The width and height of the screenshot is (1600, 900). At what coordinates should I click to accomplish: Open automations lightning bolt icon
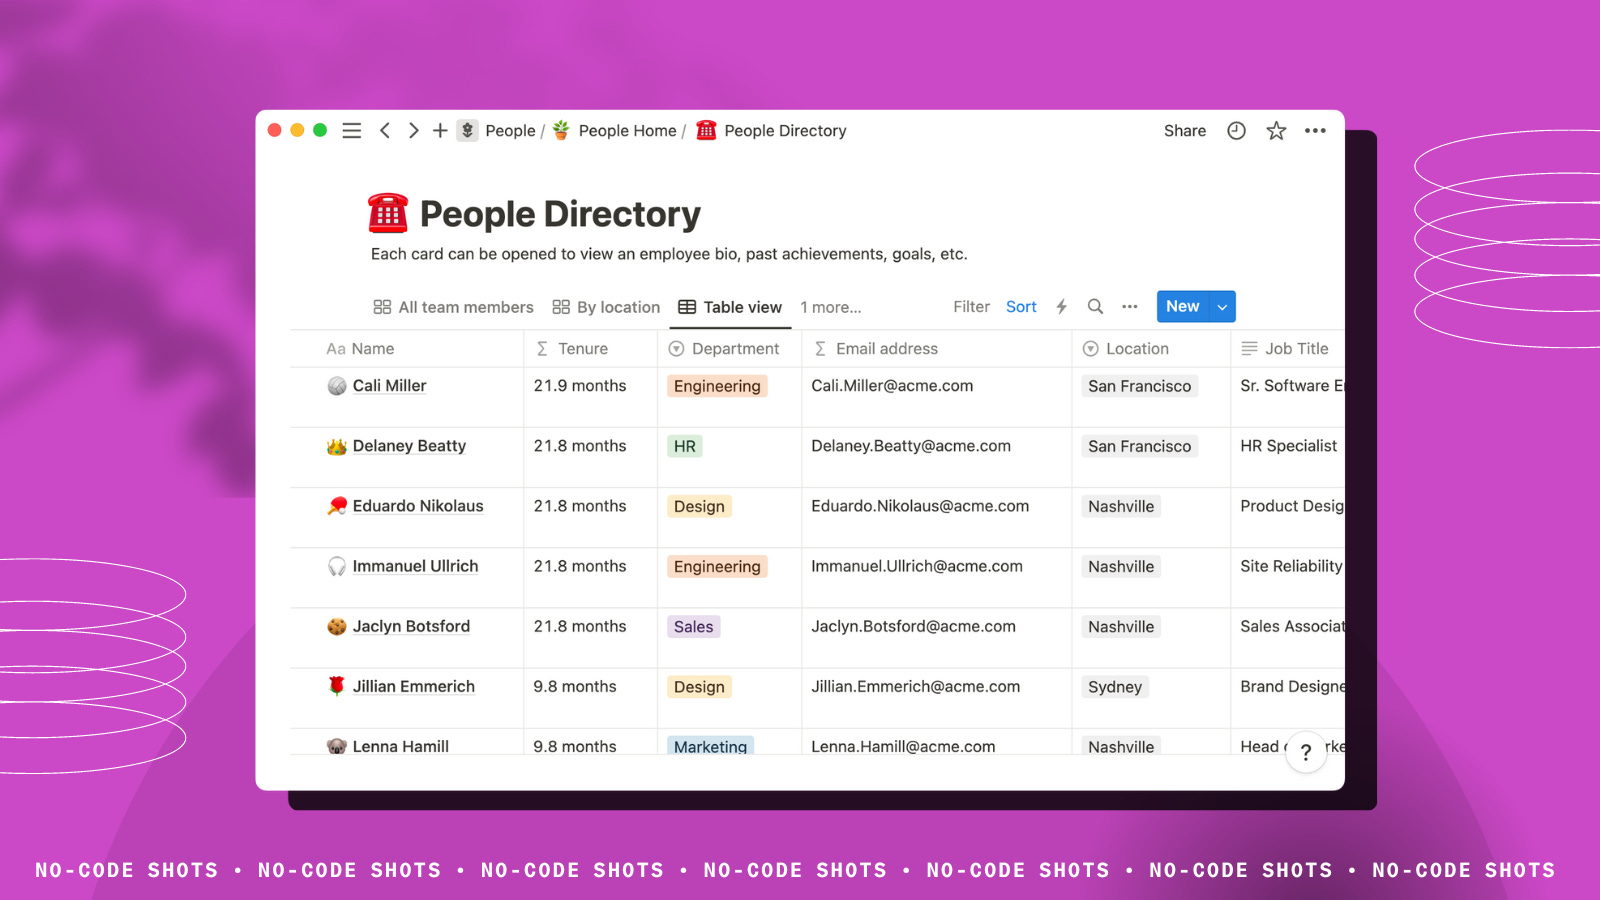pyautogui.click(x=1062, y=307)
